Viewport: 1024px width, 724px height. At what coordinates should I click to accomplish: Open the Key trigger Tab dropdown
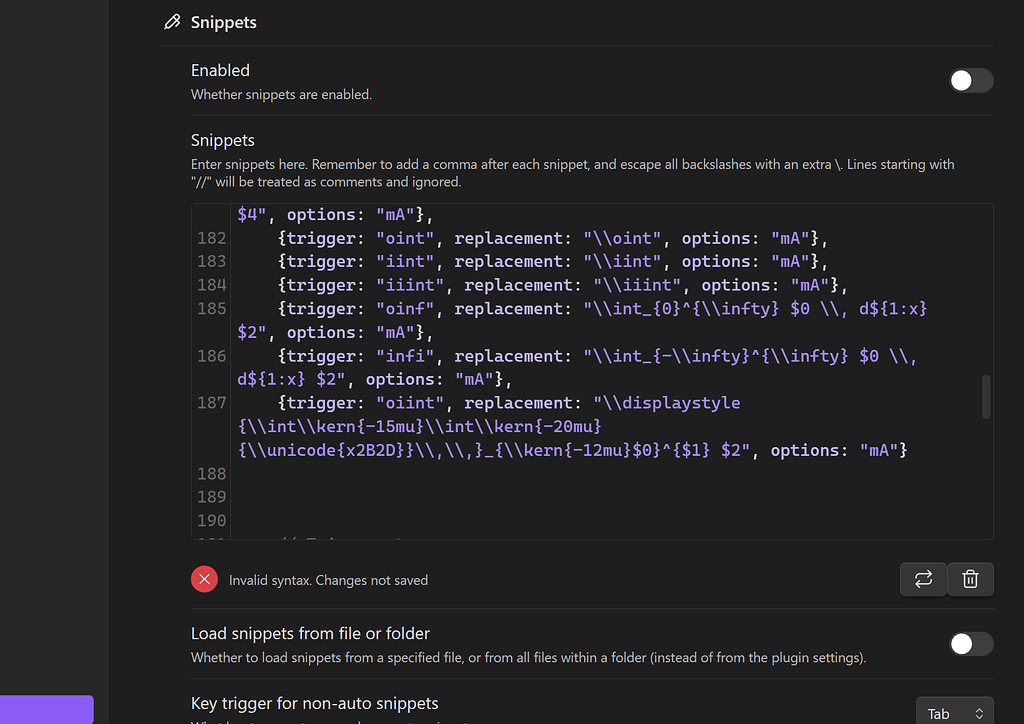[x=954, y=712]
